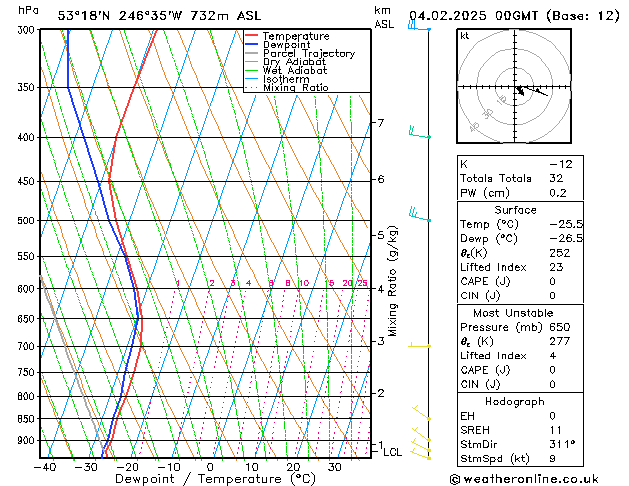Click the PW (cm) value 0.2
The image size is (629, 486).
(558, 193)
